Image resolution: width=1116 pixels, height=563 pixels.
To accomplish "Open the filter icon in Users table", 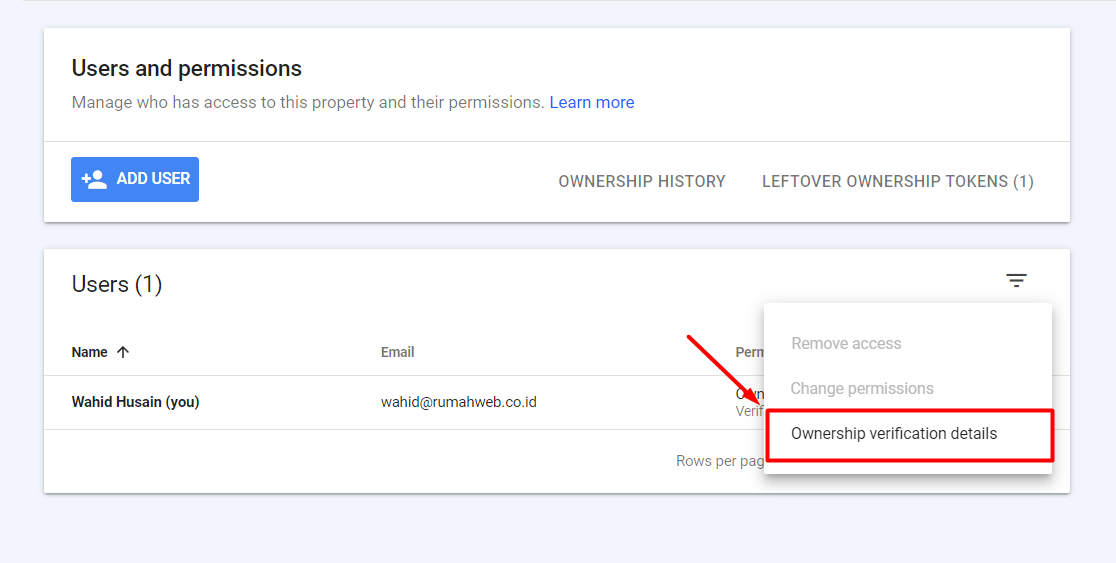I will [1016, 281].
